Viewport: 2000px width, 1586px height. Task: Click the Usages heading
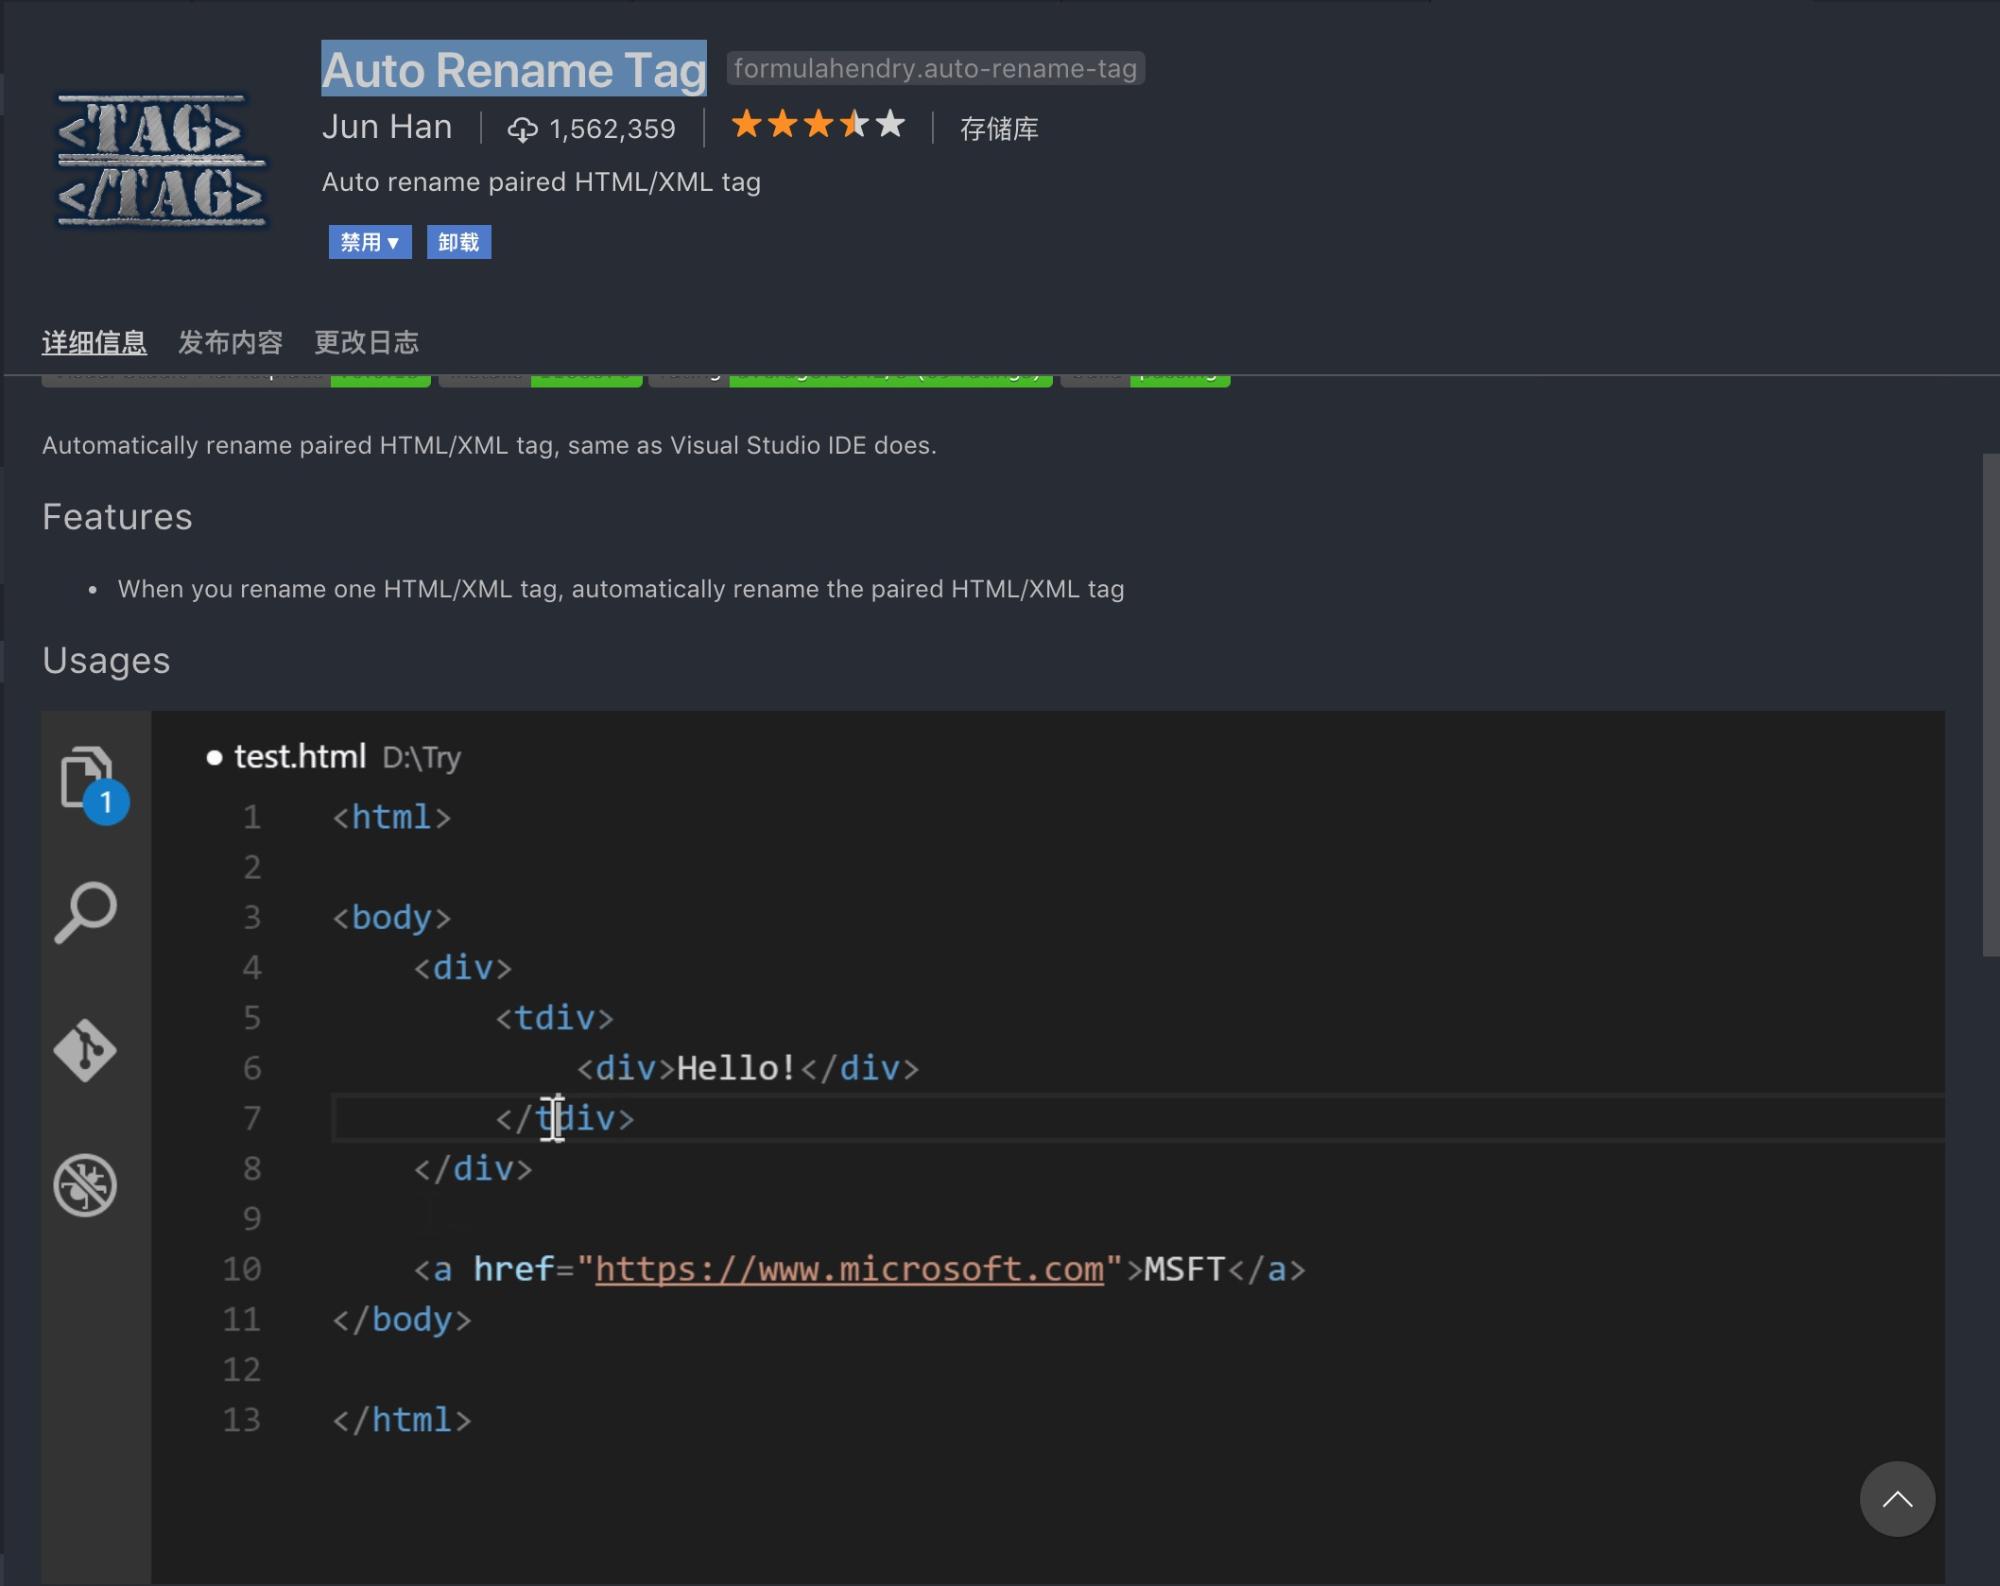tap(106, 661)
